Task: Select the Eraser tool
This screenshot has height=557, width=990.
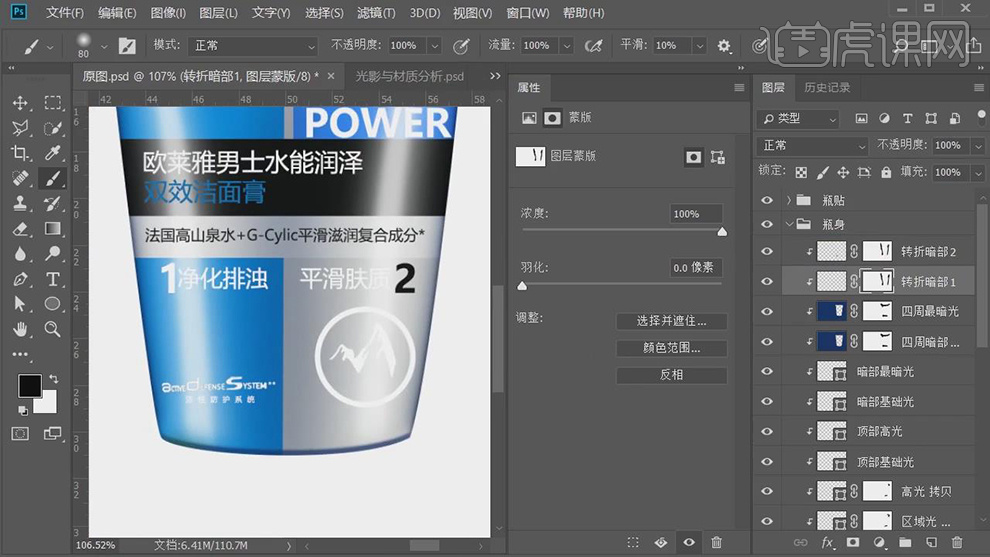Action: pyautogui.click(x=20, y=229)
